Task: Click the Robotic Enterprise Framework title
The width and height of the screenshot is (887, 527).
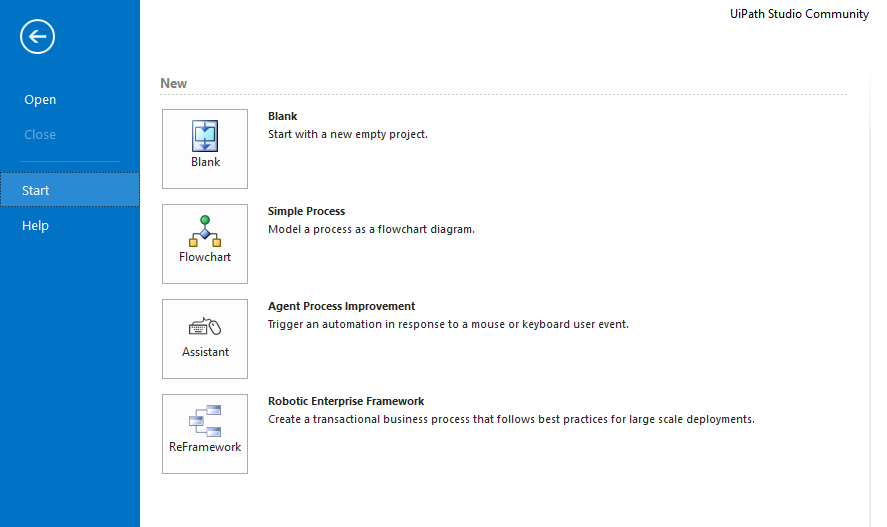Action: coord(346,402)
